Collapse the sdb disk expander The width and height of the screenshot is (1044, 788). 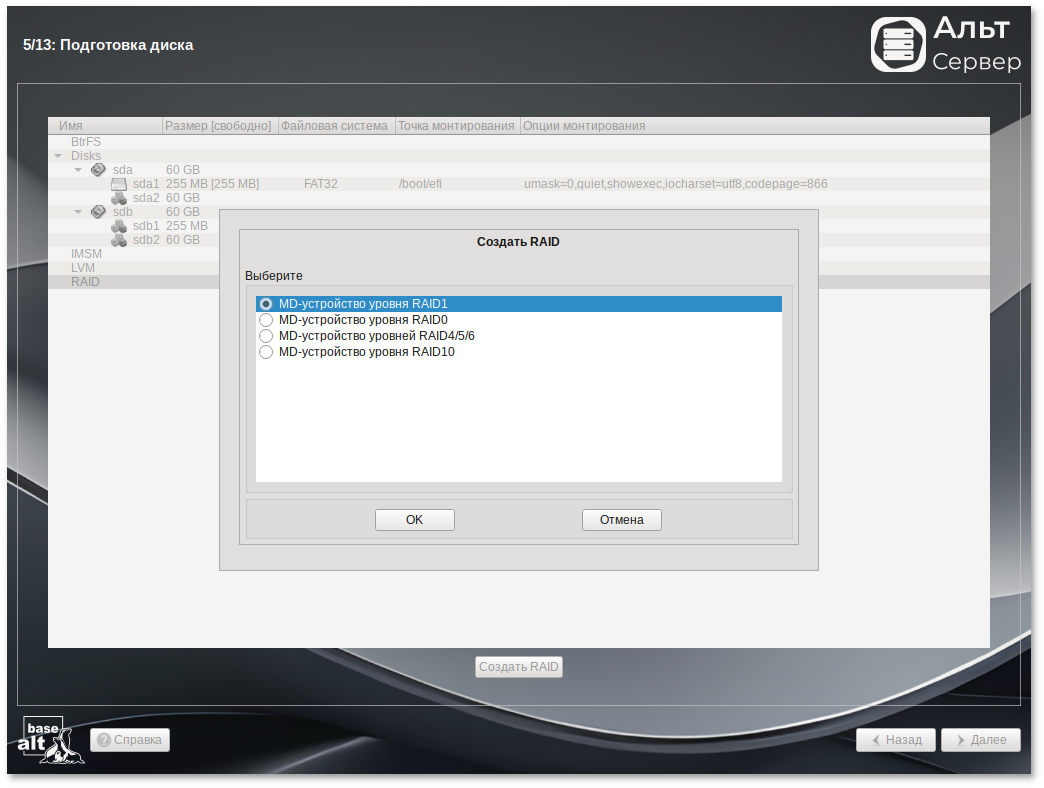point(78,212)
